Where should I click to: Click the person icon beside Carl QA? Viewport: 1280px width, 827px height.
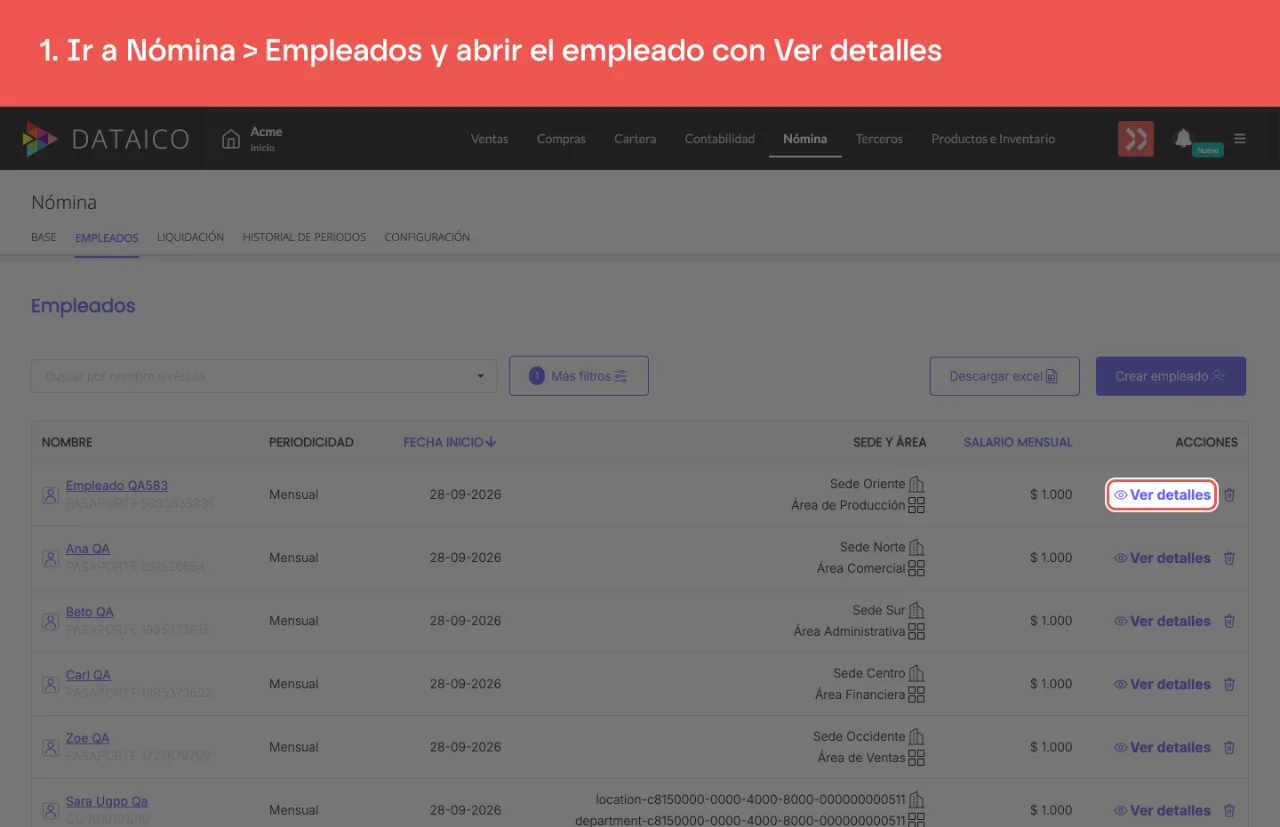pos(50,684)
